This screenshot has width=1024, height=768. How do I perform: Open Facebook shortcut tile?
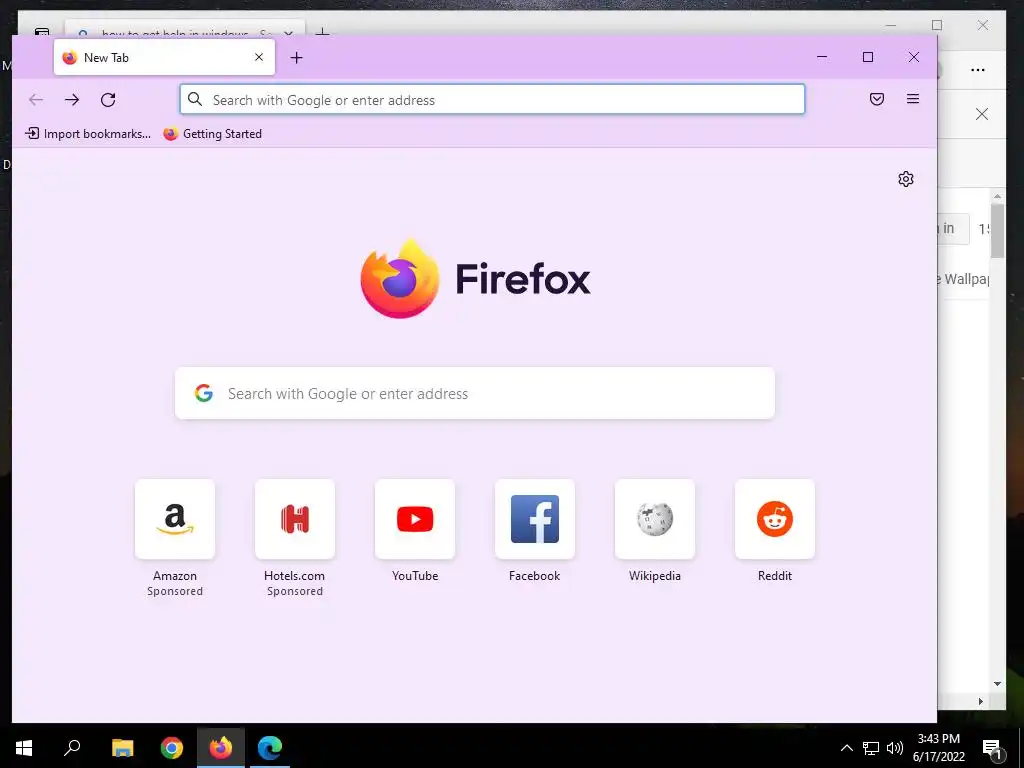tap(535, 519)
